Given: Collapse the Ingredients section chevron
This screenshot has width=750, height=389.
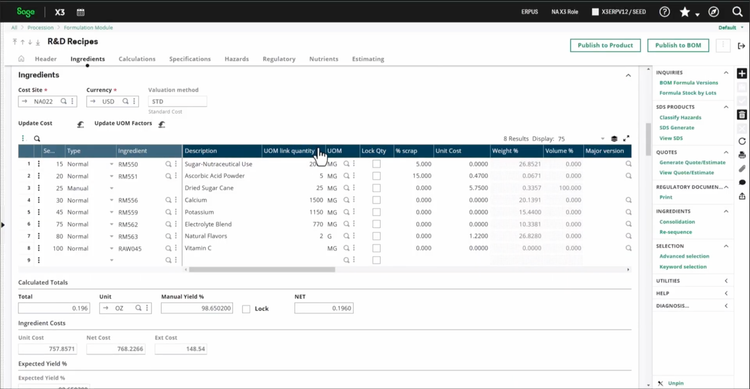Looking at the screenshot, I should coord(628,76).
